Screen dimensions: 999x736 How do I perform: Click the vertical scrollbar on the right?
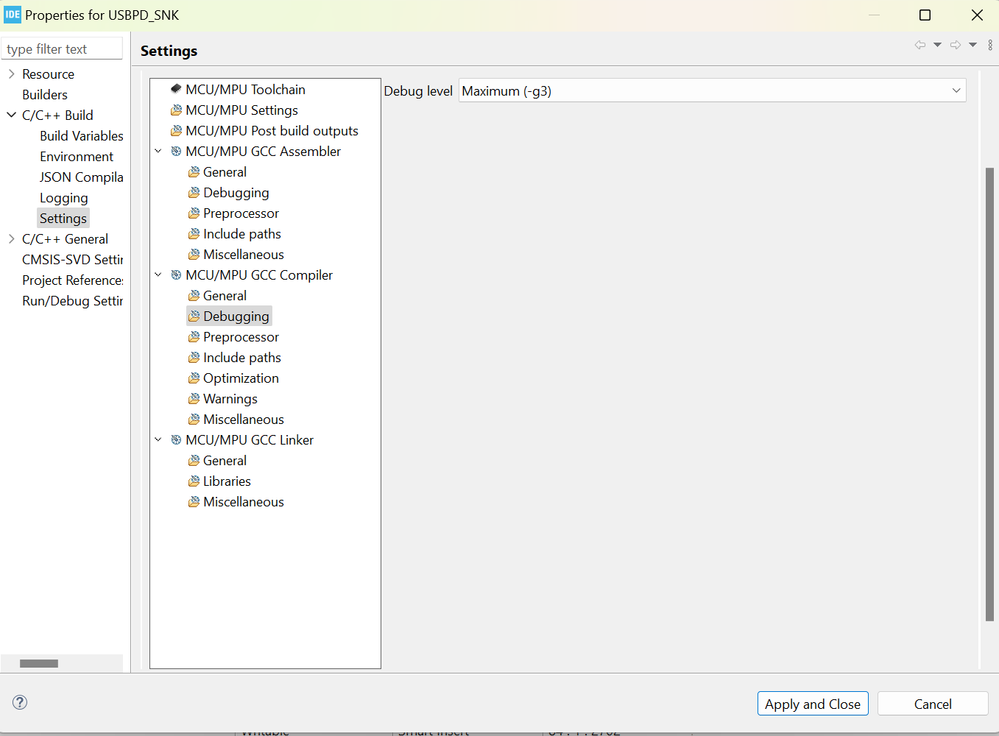point(989,394)
